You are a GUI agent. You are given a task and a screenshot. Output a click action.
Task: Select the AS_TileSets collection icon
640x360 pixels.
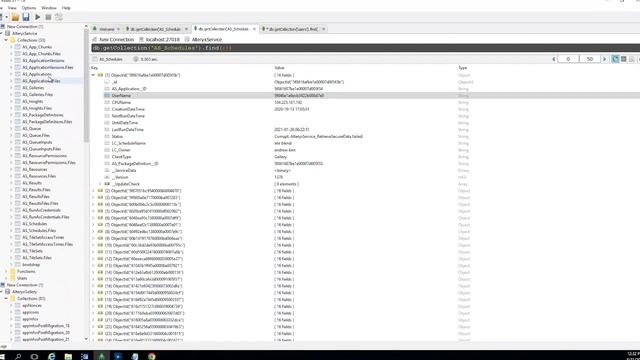[18, 251]
